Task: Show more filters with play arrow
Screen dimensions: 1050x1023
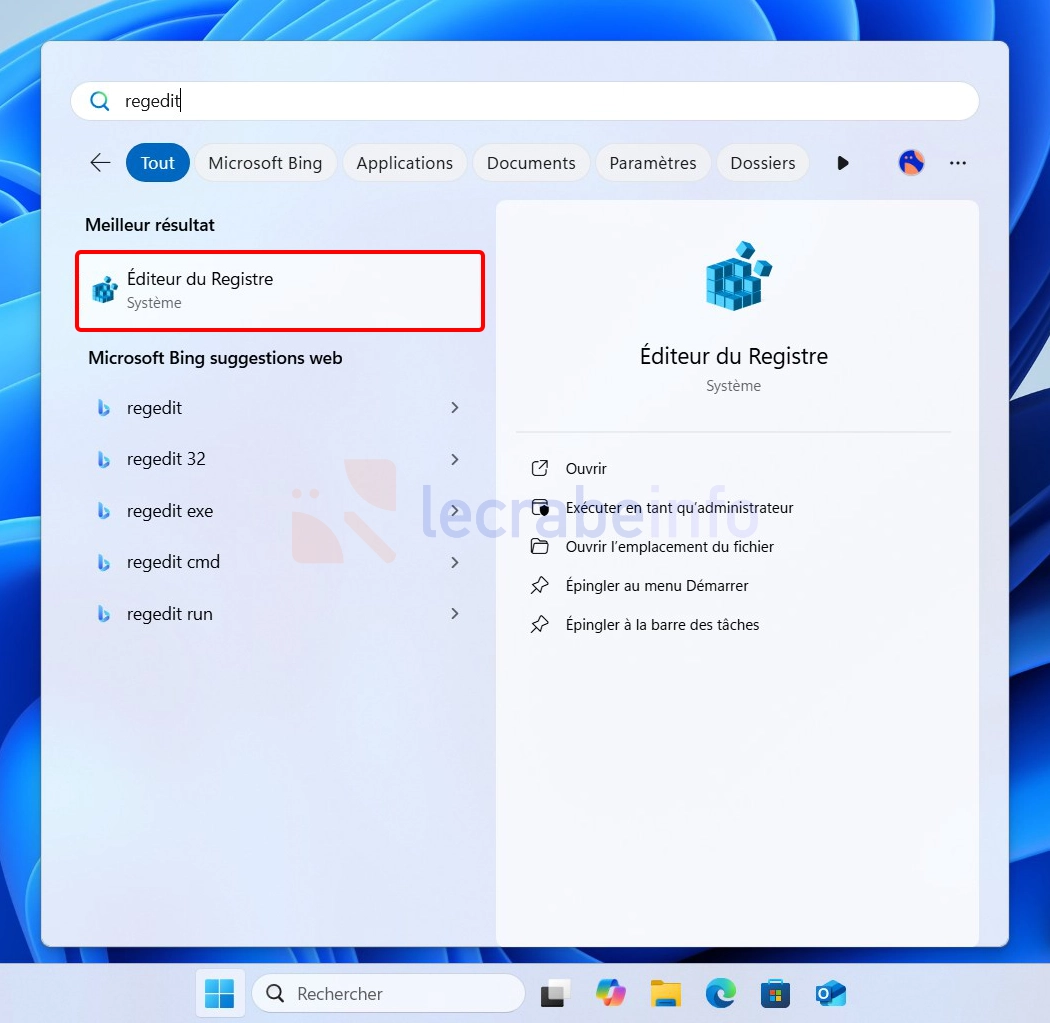Action: 843,163
